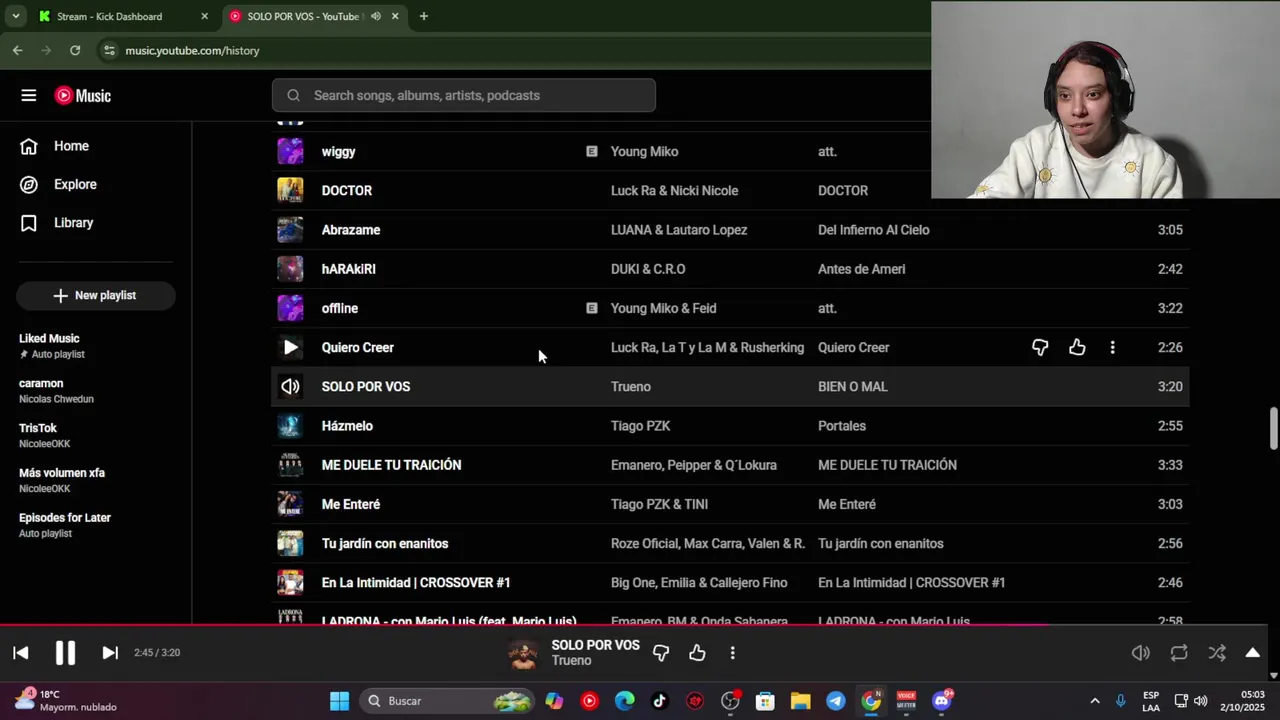The height and width of the screenshot is (720, 1280).
Task: Open artist Tiago PZK in Házmelo row
Action: 640,426
